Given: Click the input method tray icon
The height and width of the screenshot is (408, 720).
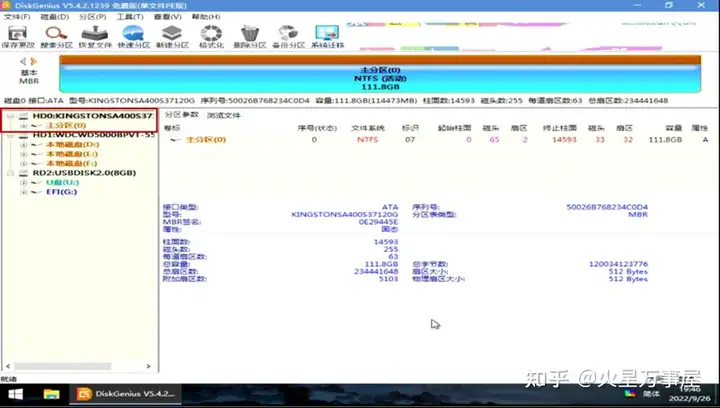Looking at the screenshot, I should pos(630,394).
